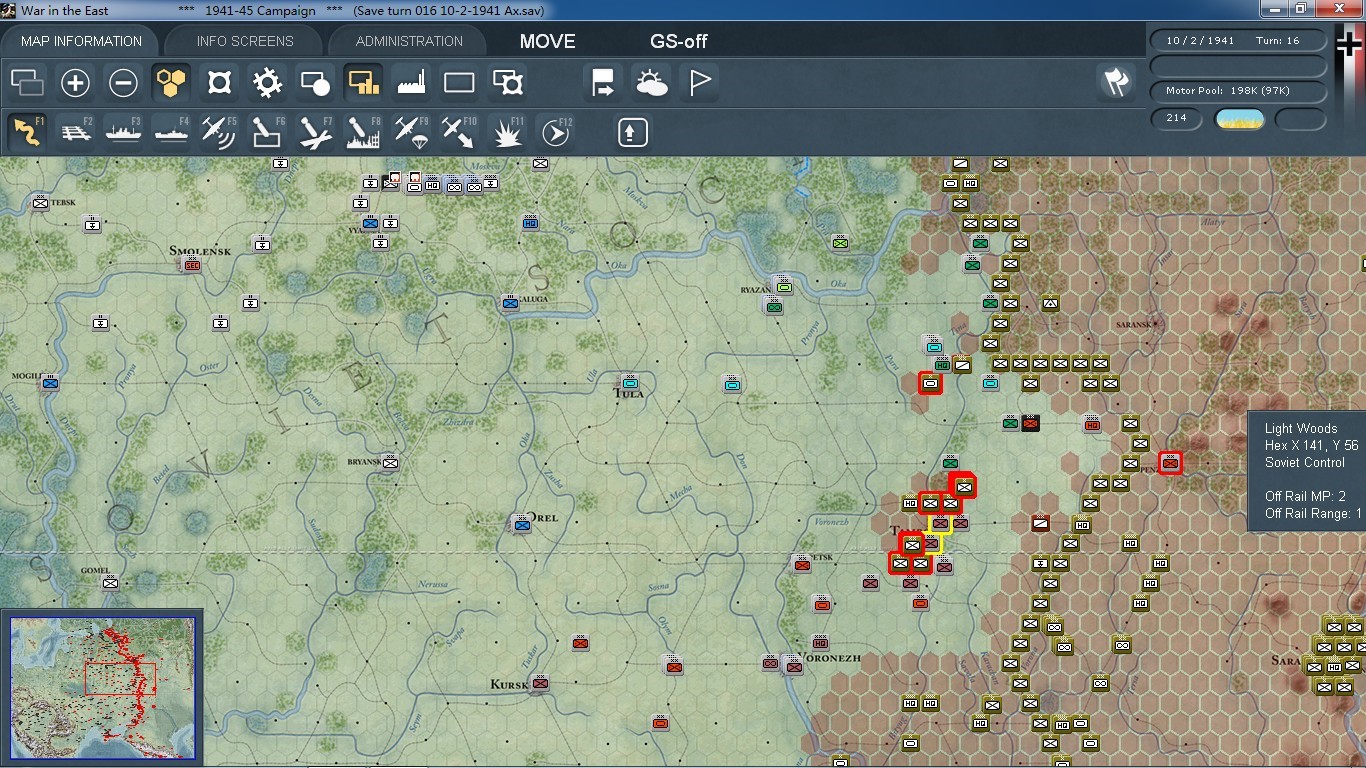
Task: Click the Saransk town label
Action: click(x=1135, y=324)
